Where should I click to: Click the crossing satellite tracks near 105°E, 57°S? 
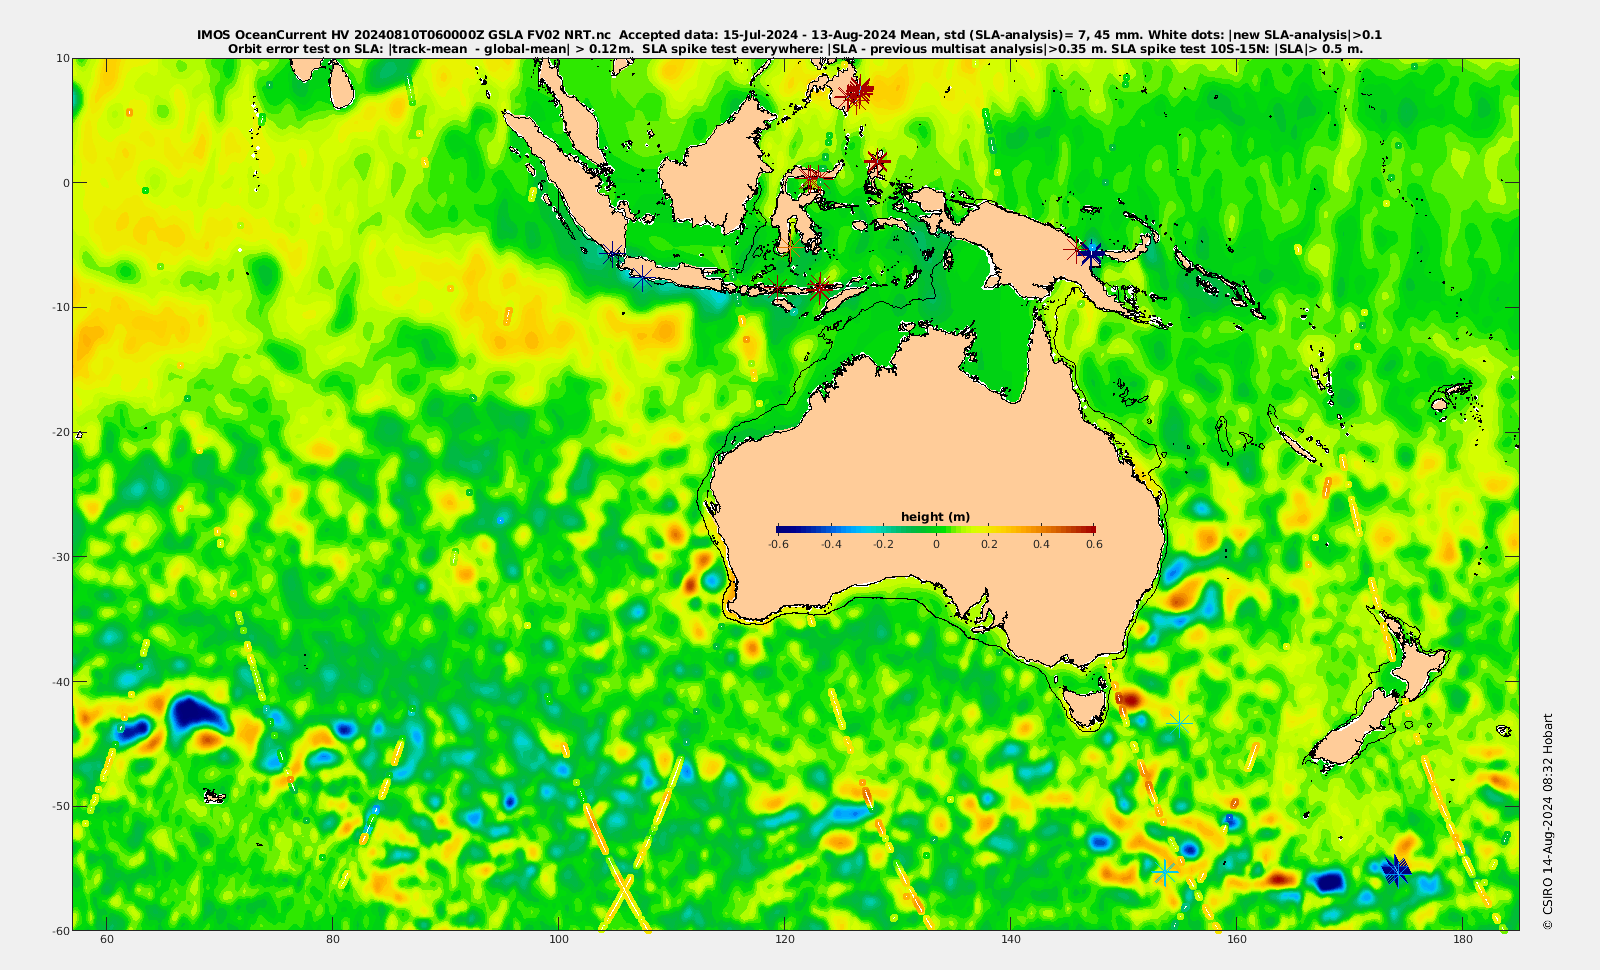pyautogui.click(x=624, y=886)
